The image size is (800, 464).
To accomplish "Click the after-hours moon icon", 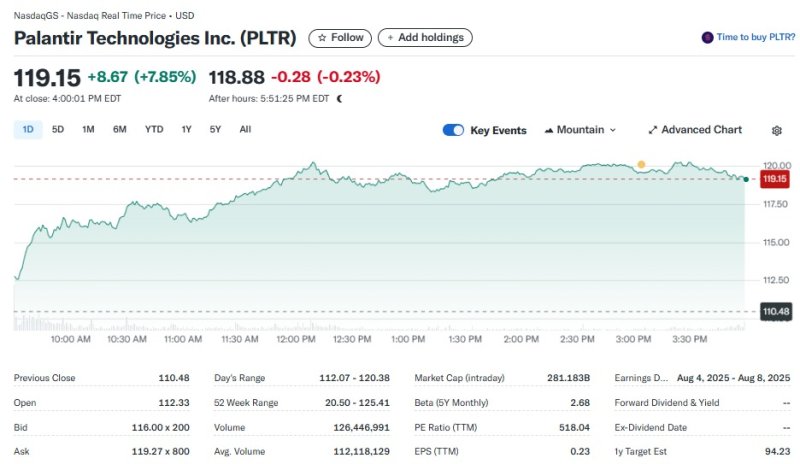I will [x=340, y=98].
